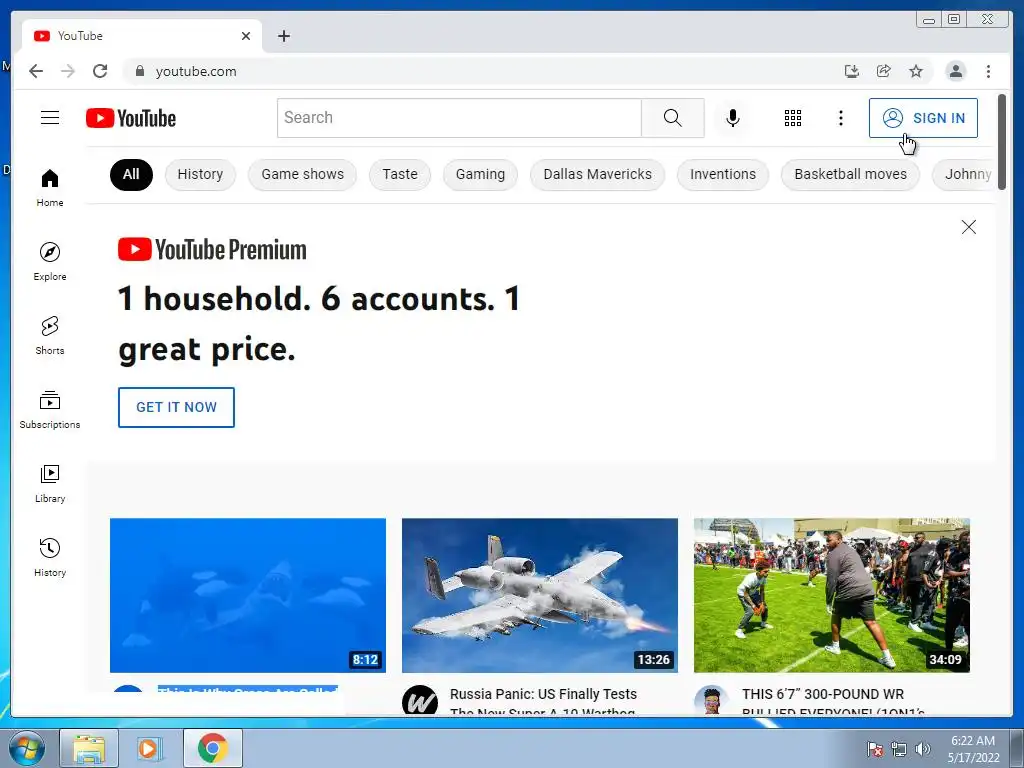Image resolution: width=1024 pixels, height=768 pixels.
Task: Click the YouTube logo
Action: pos(131,118)
